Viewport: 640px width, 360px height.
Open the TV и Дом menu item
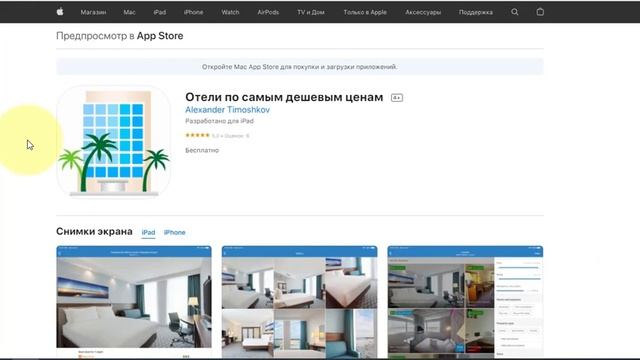(x=311, y=12)
